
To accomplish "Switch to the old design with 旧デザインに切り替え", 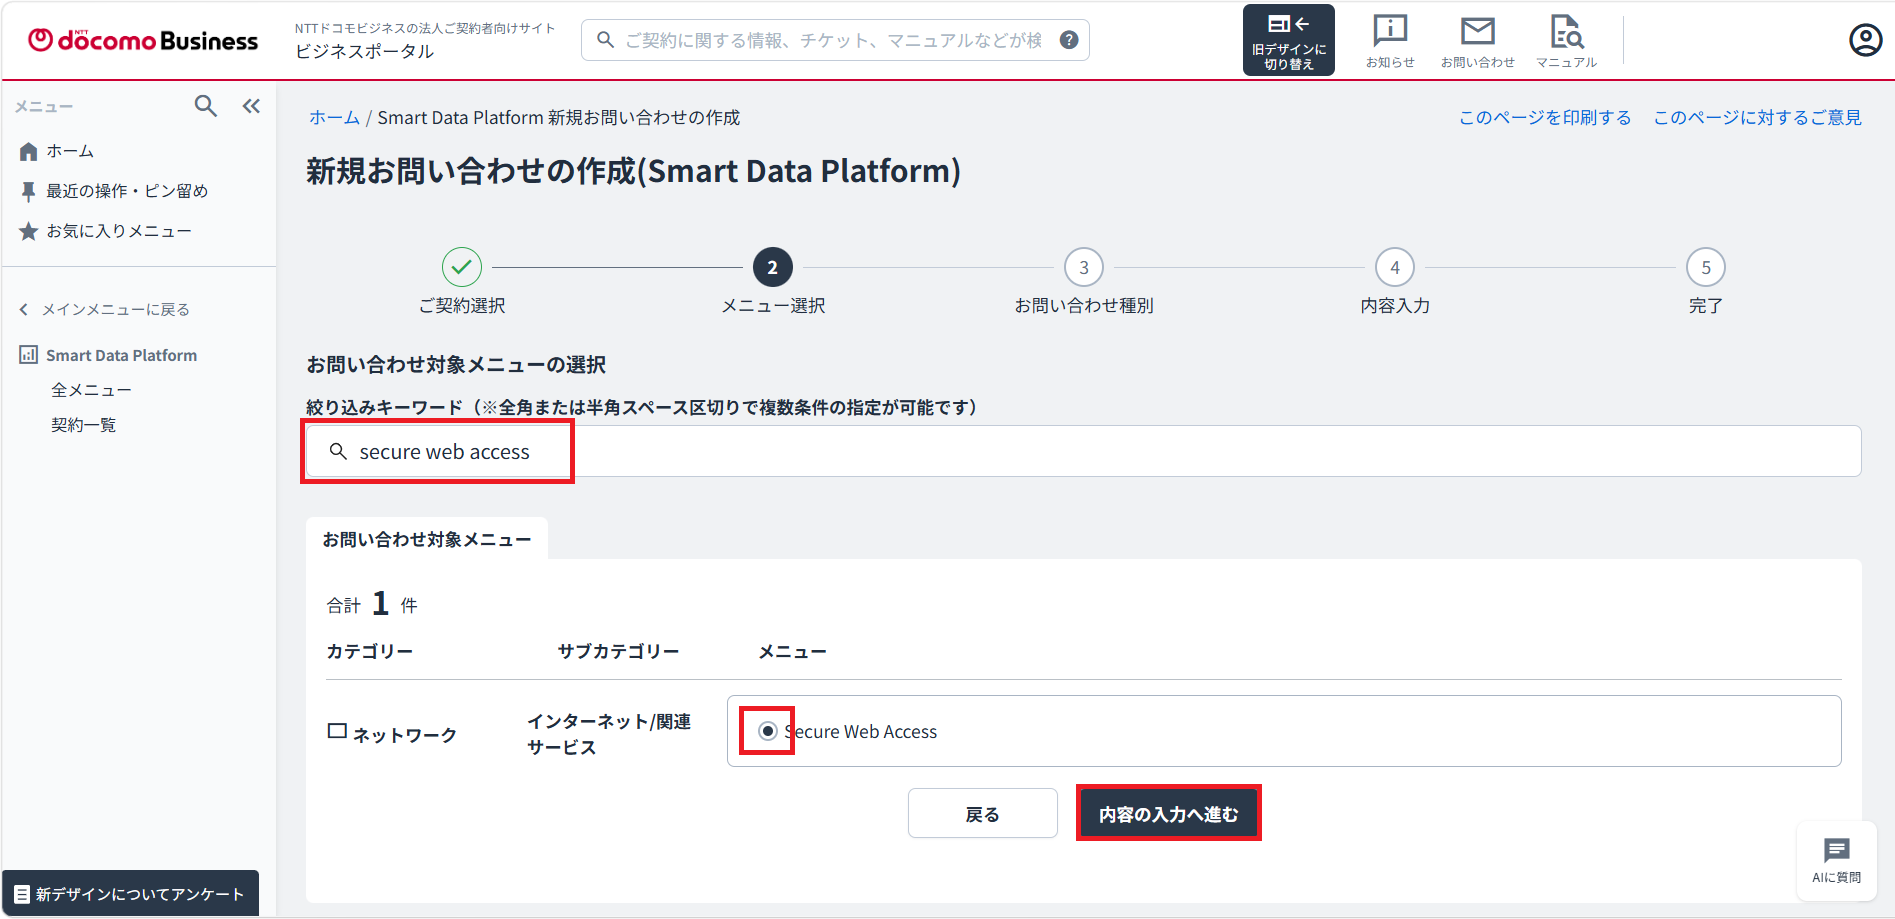I will [x=1288, y=40].
